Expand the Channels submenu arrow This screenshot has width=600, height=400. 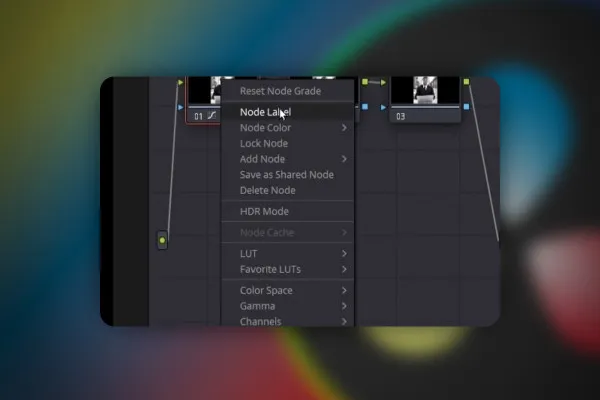pyautogui.click(x=344, y=322)
